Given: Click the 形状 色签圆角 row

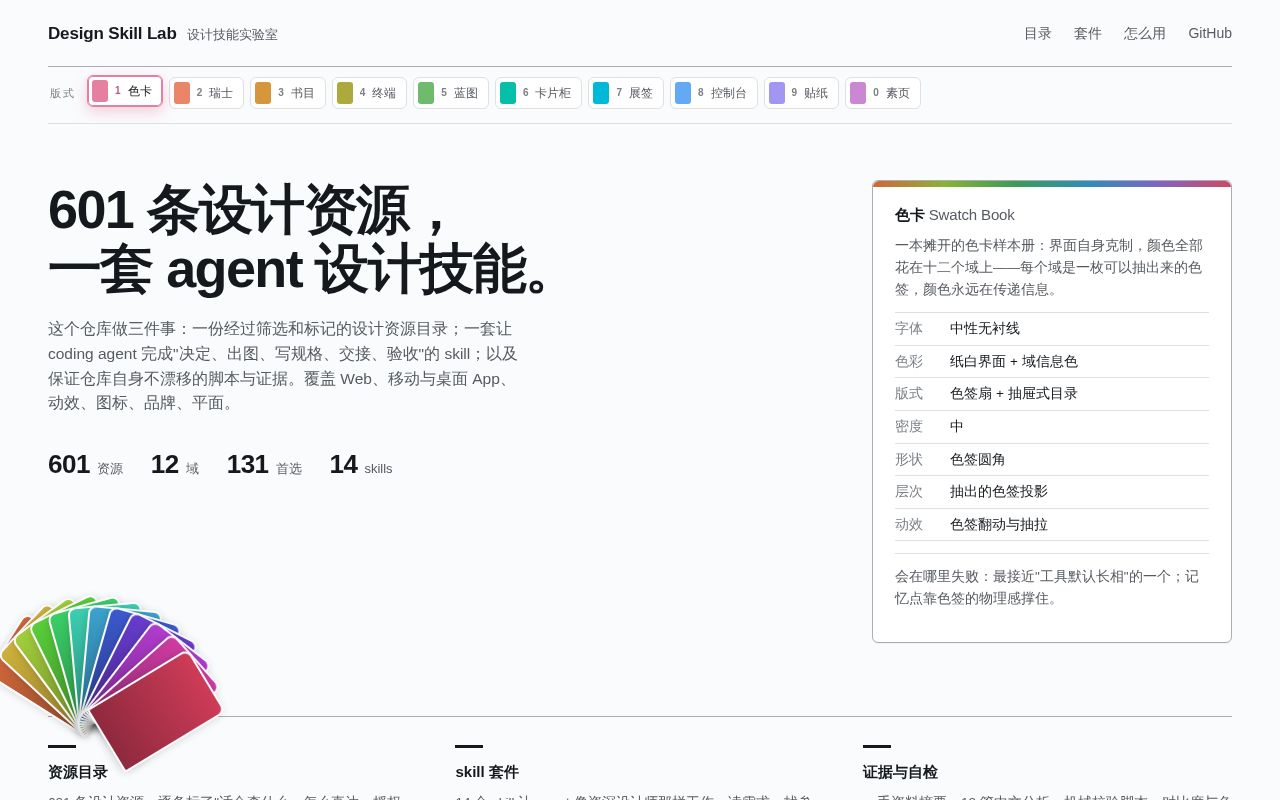Looking at the screenshot, I should click(x=1052, y=460).
